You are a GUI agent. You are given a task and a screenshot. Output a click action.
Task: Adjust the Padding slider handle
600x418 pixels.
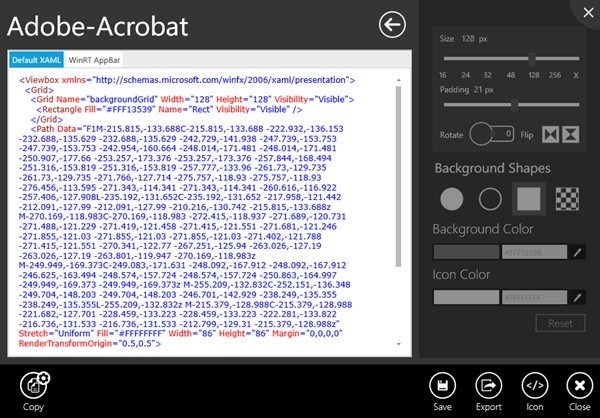coord(515,105)
